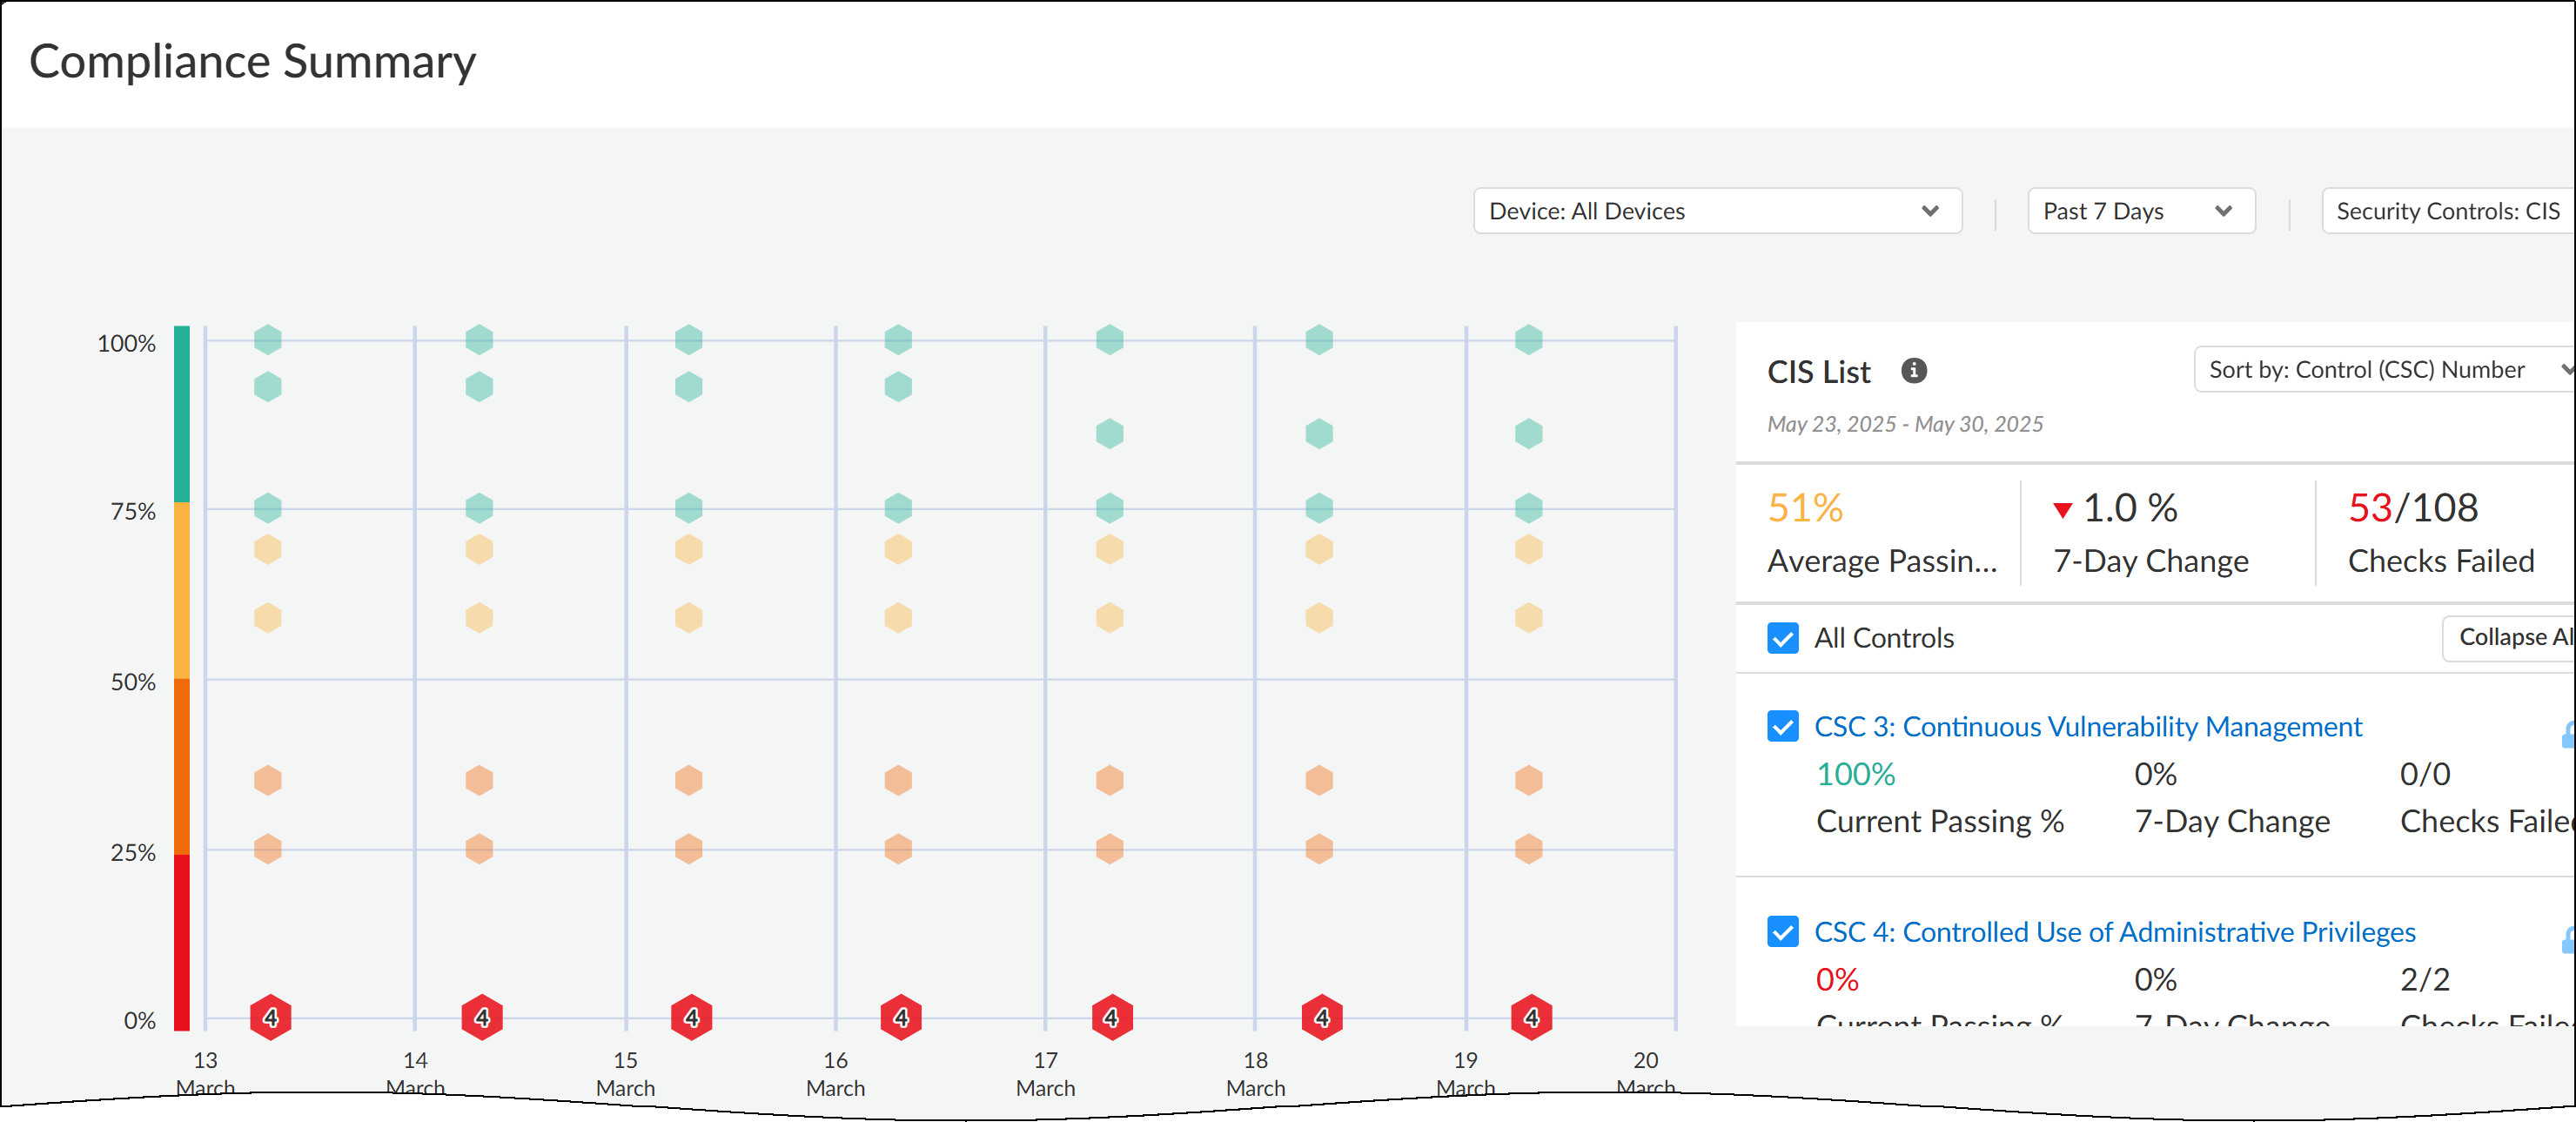2576x1122 pixels.
Task: Uncheck the All Controls checkbox
Action: coord(1782,638)
